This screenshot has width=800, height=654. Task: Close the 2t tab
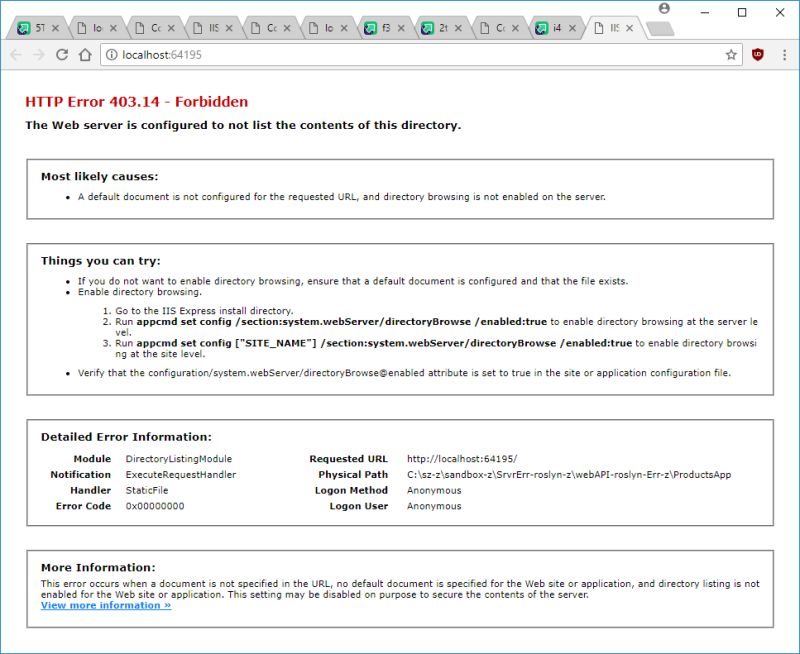point(459,26)
